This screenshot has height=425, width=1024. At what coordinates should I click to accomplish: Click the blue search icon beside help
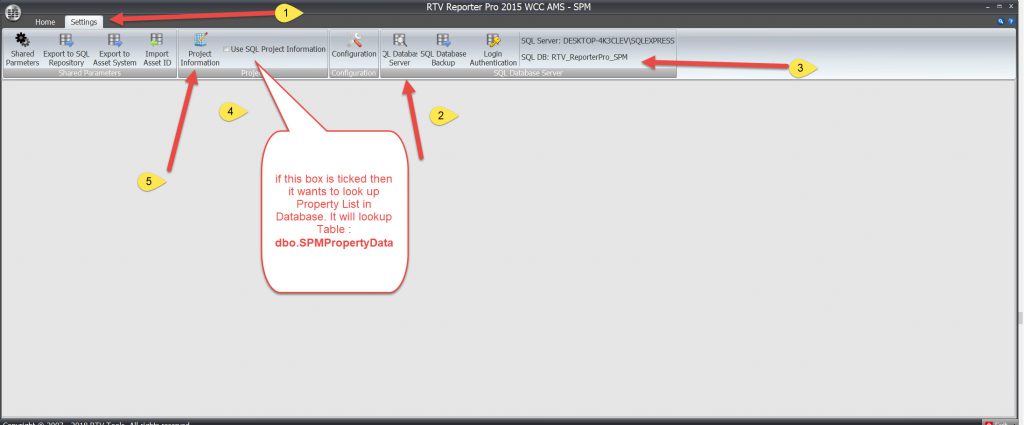click(x=999, y=21)
